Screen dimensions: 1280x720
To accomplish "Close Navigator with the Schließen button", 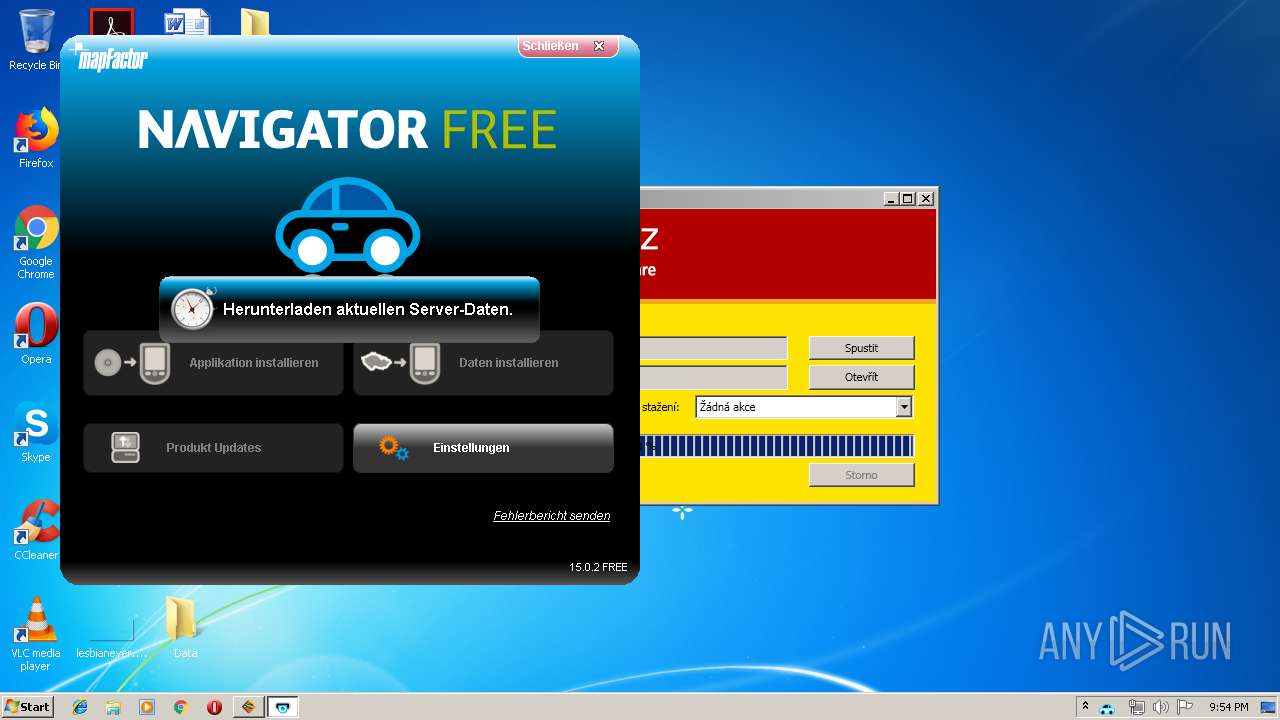I will click(x=567, y=46).
